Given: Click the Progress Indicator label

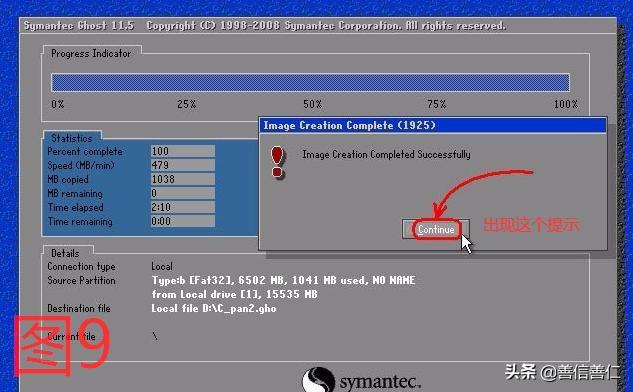Looking at the screenshot, I should pos(91,54).
